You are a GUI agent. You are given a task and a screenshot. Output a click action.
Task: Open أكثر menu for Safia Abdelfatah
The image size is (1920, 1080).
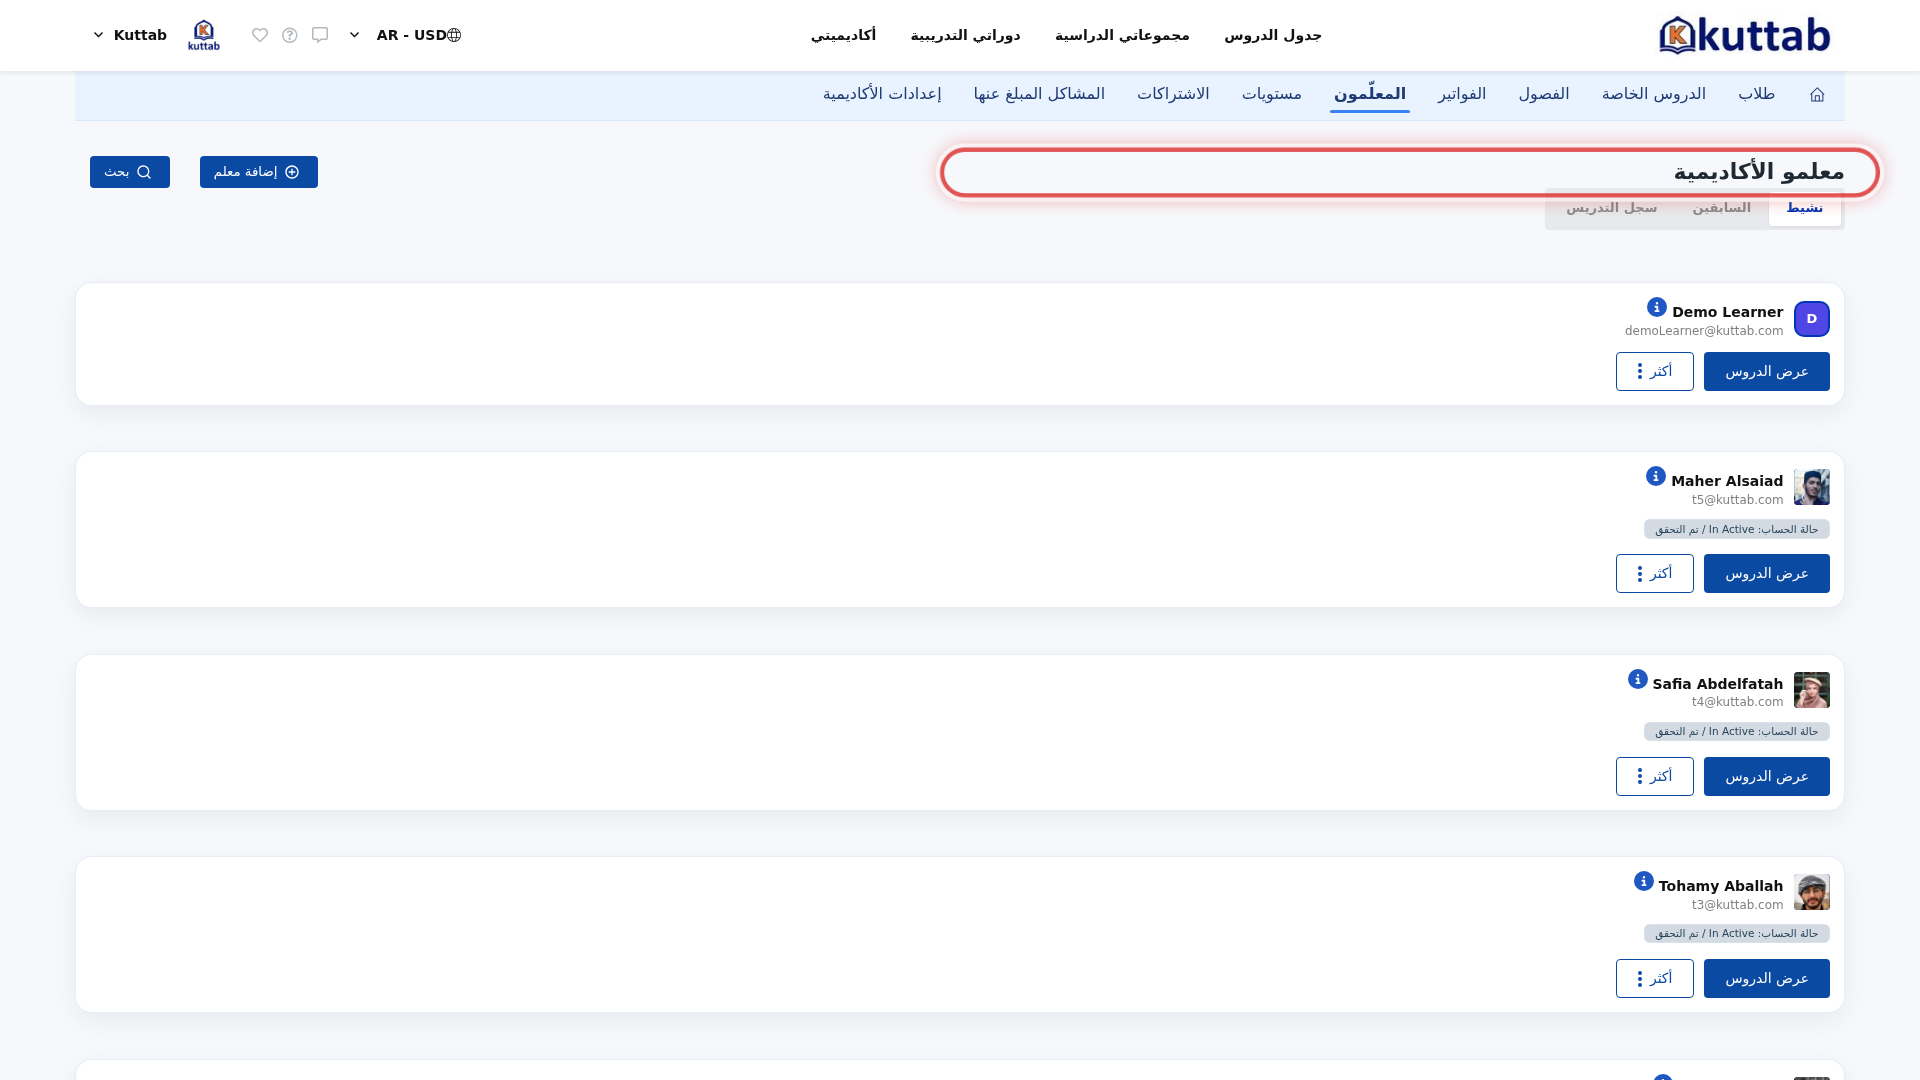1655,776
